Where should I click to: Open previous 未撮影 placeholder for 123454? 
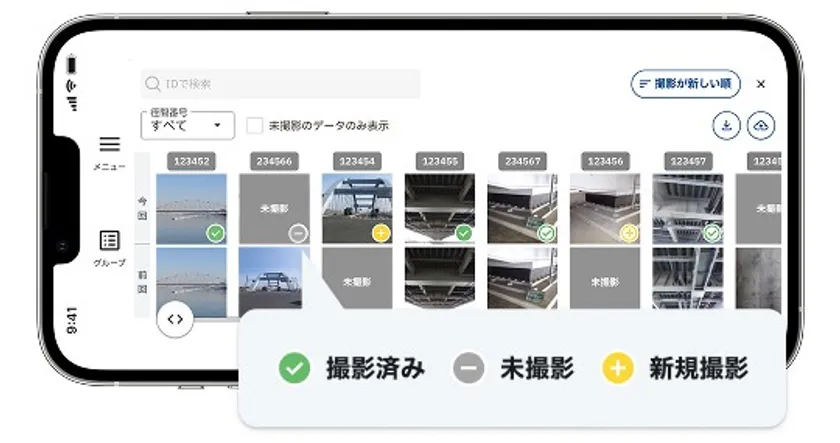click(357, 279)
